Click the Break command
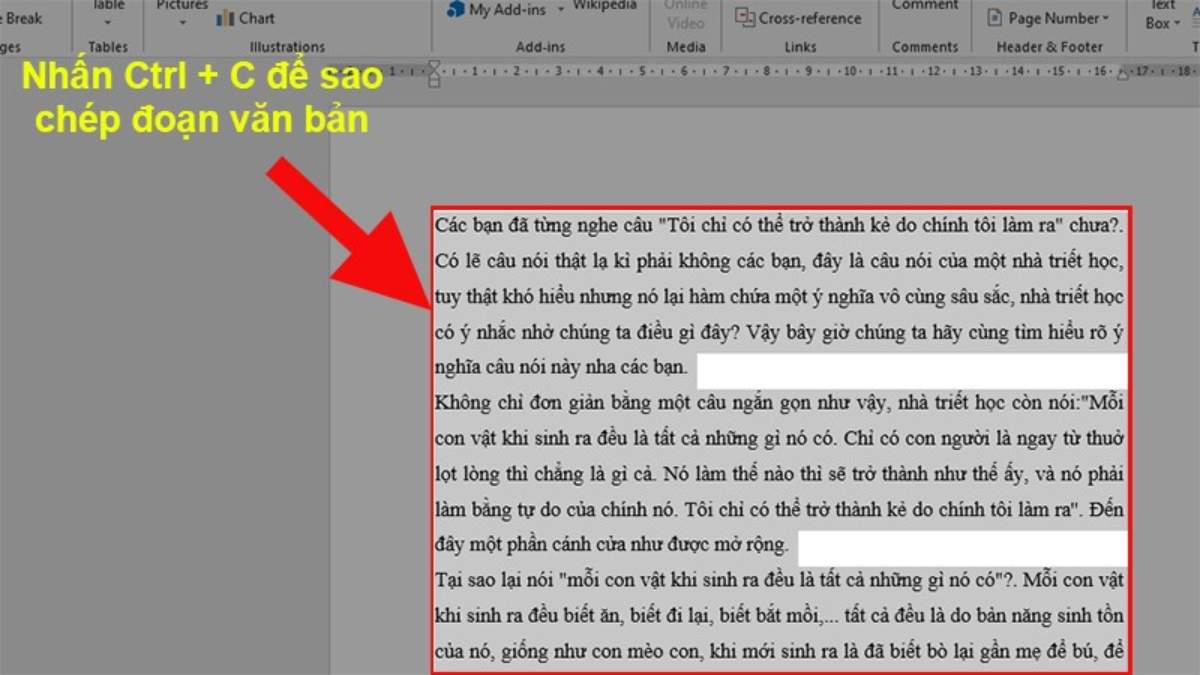This screenshot has height=675, width=1200. [25, 17]
